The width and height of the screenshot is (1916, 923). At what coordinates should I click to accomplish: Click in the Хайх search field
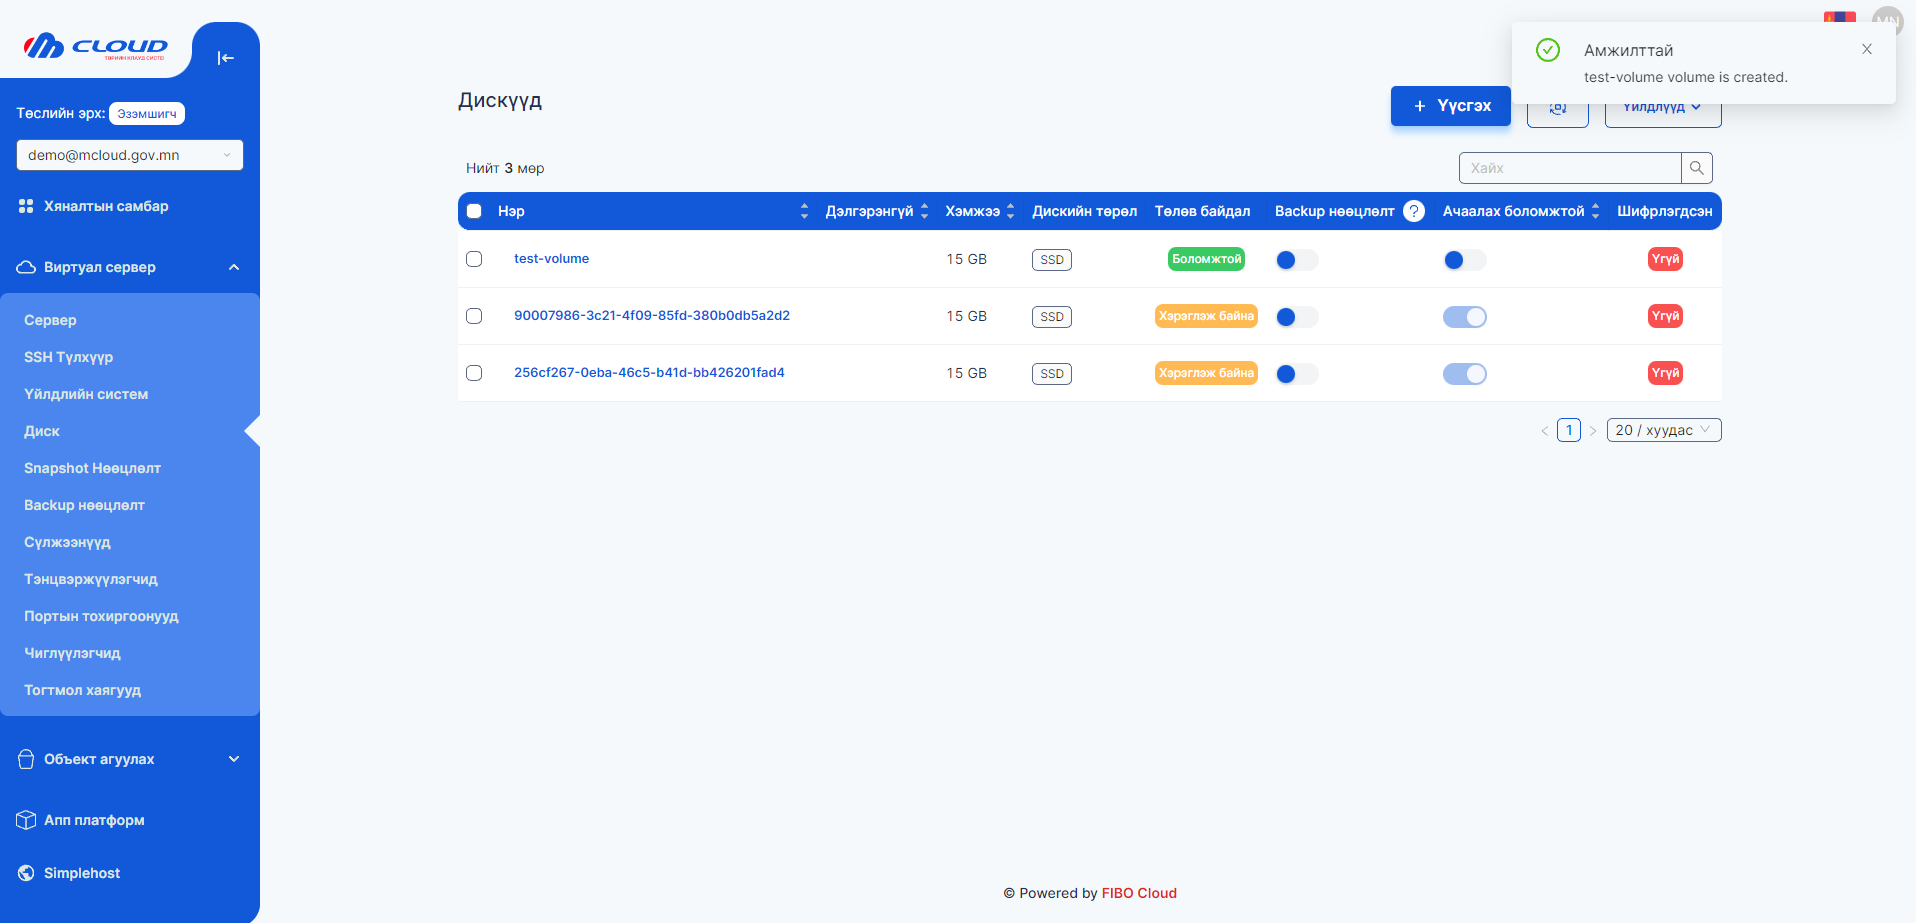tap(1569, 168)
